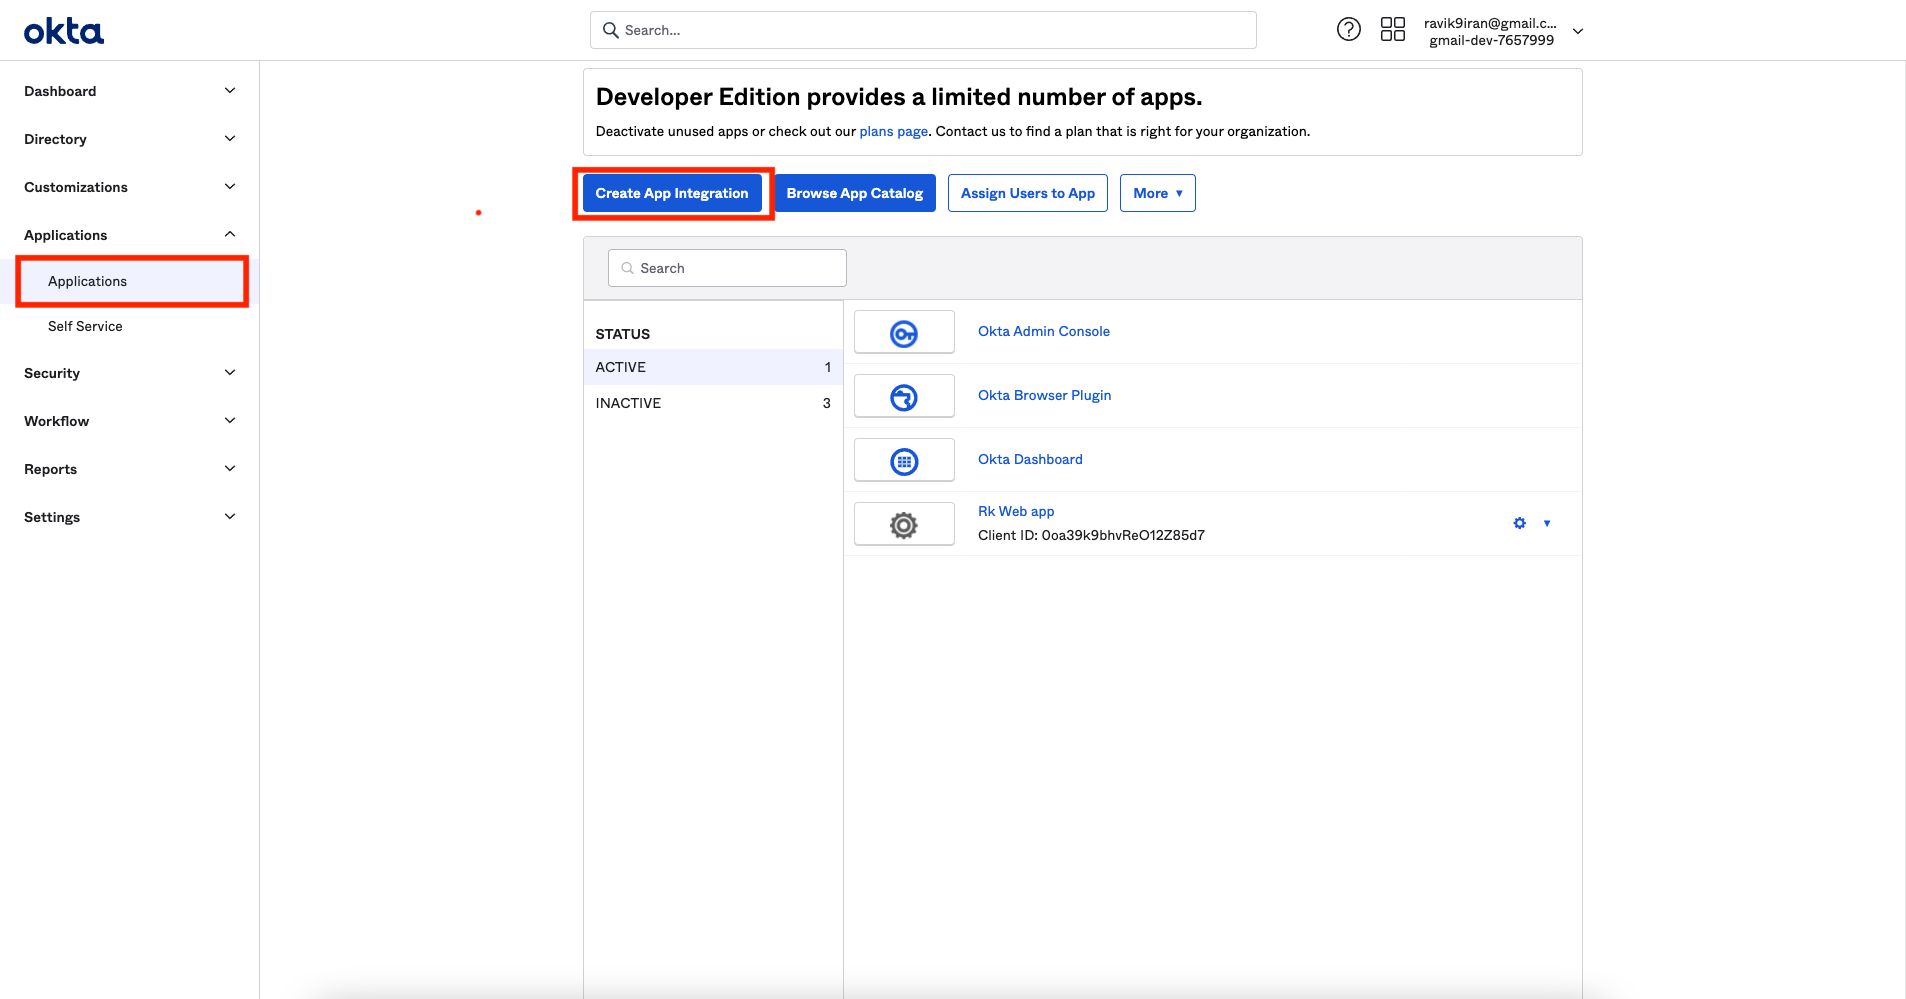The image size is (1906, 999).
Task: Expand the Reports sidebar section
Action: click(230, 469)
